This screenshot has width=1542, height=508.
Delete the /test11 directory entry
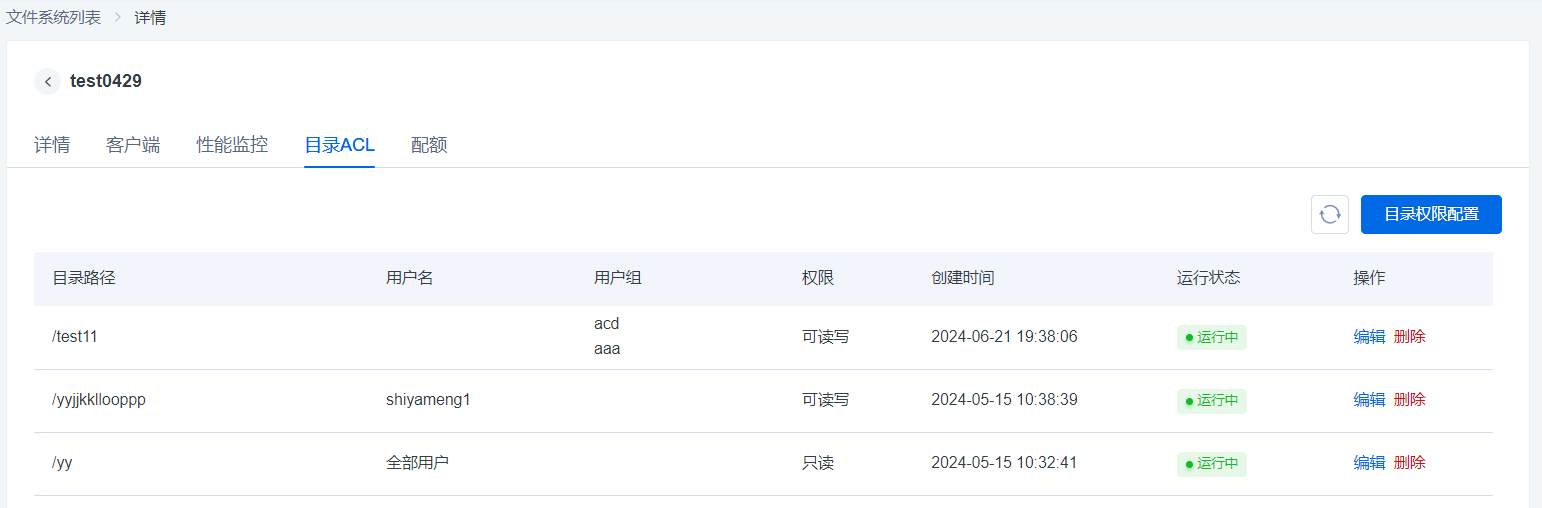pyautogui.click(x=1410, y=337)
